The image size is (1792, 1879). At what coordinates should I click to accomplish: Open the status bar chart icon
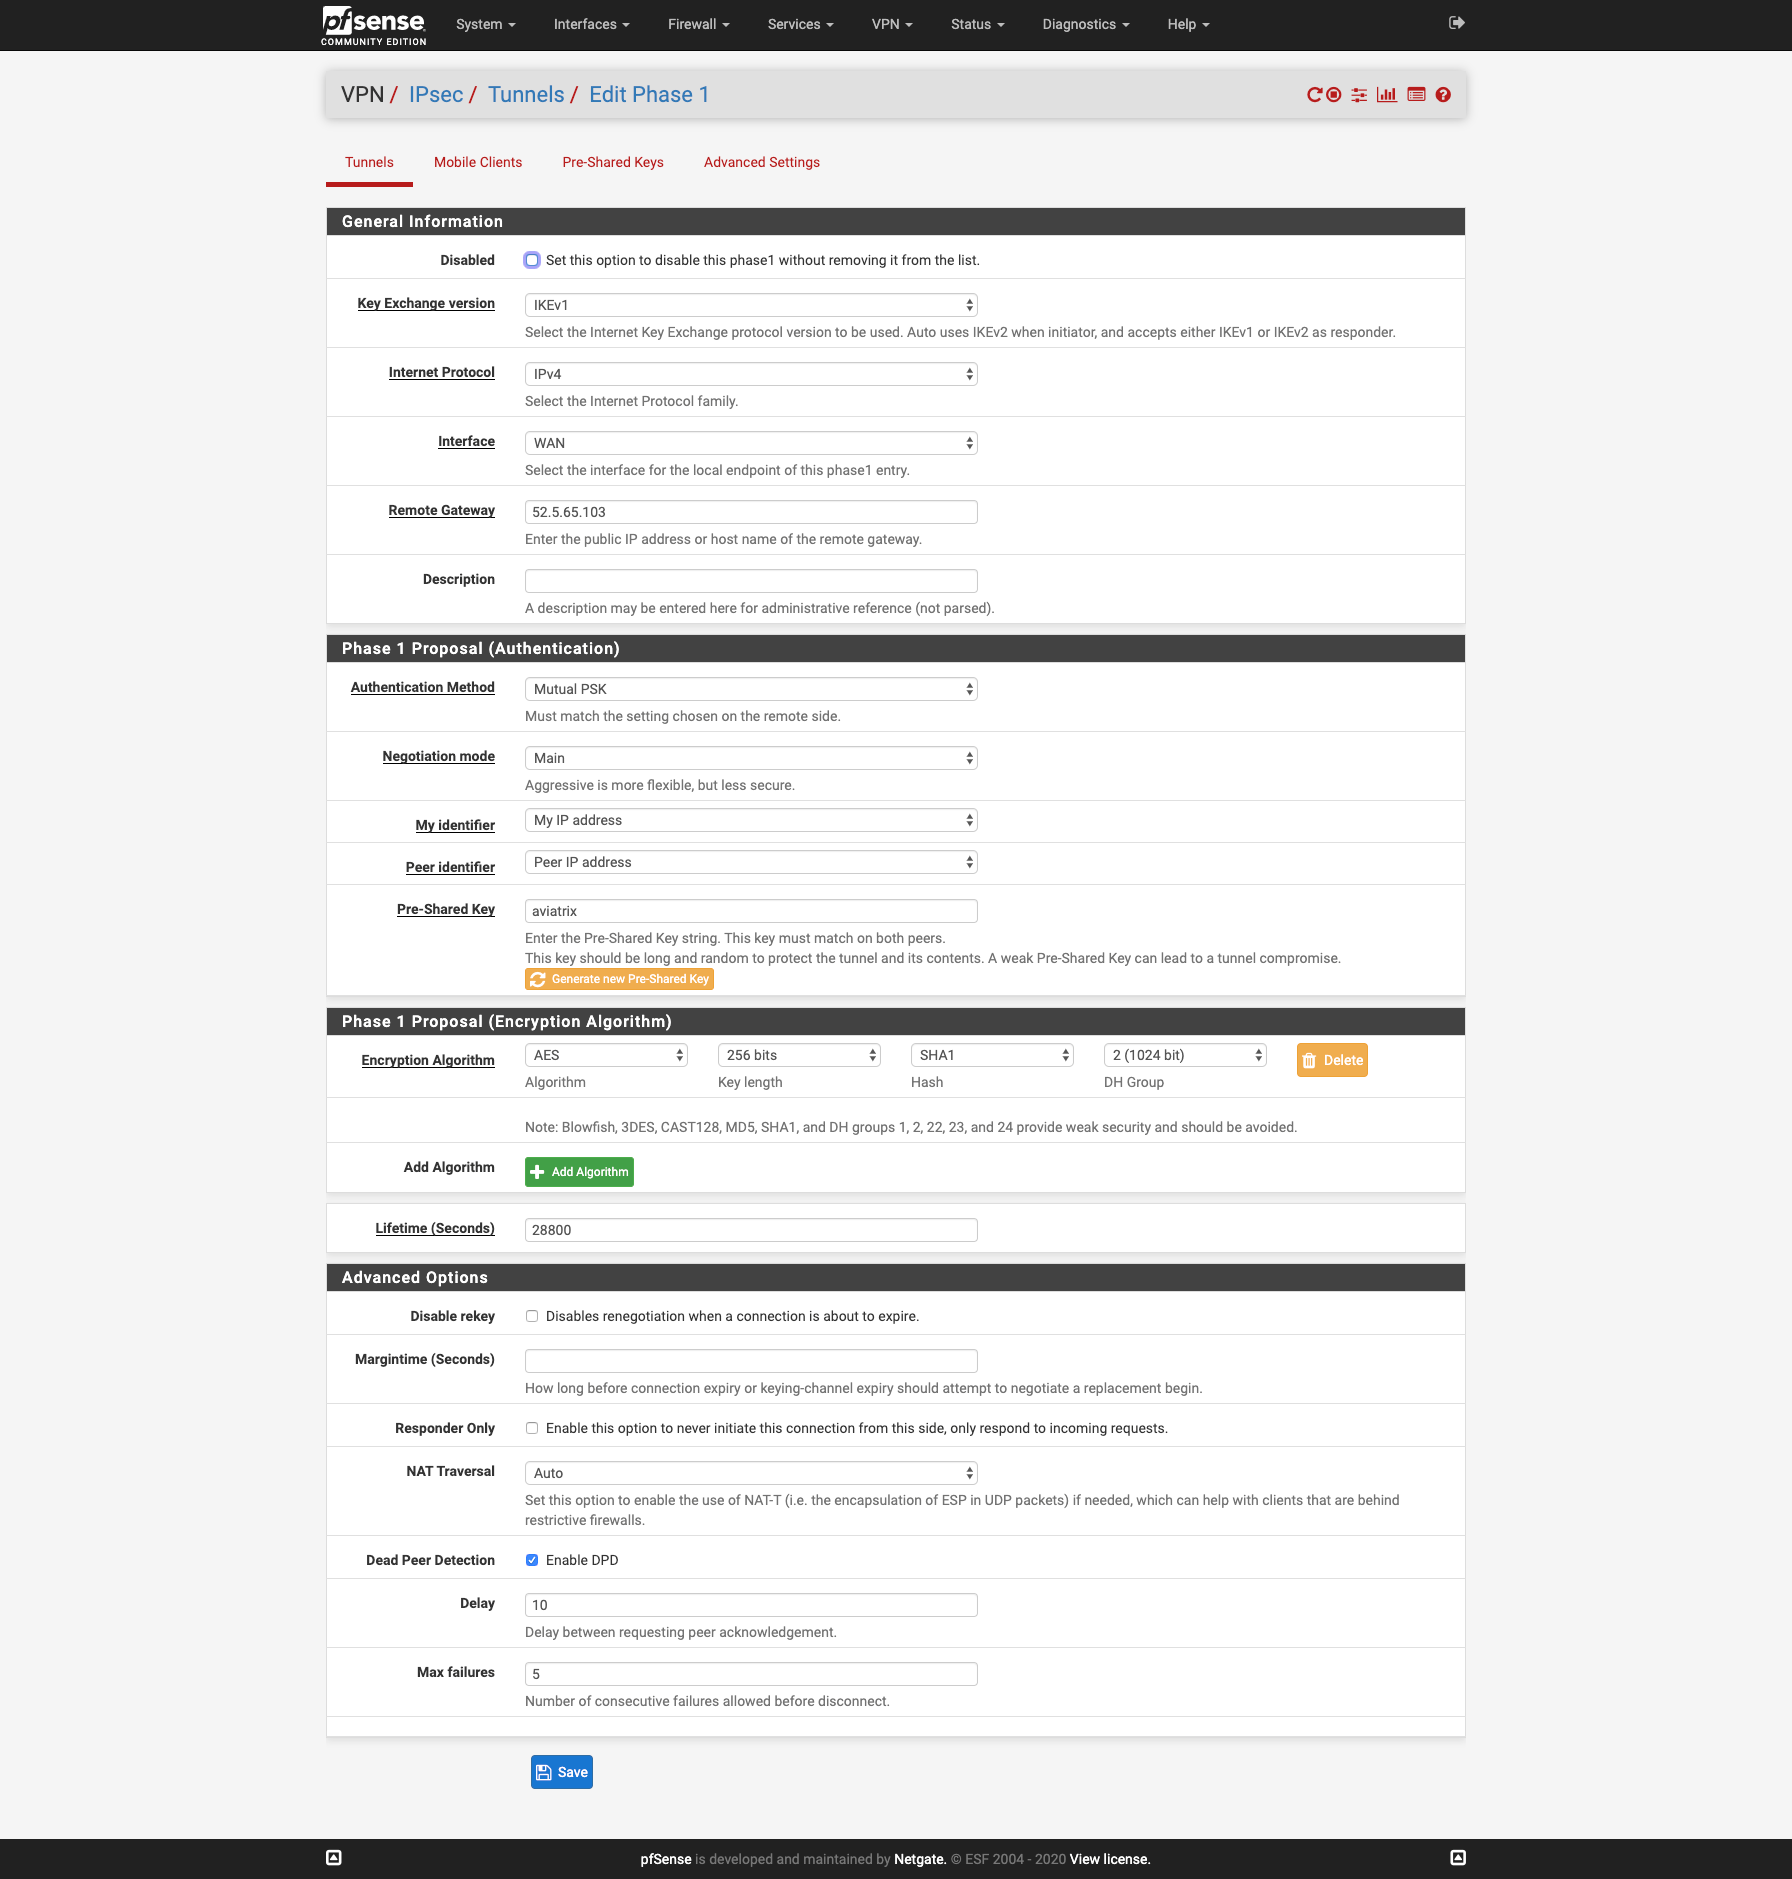1387,95
